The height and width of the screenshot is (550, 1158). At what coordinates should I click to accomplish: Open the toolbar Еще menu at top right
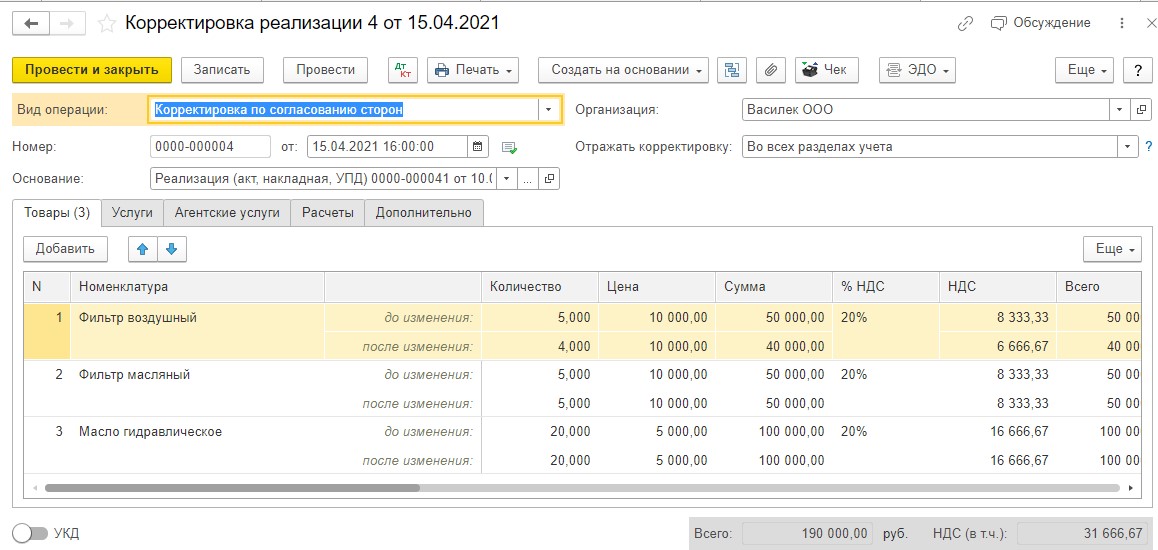click(x=1084, y=70)
